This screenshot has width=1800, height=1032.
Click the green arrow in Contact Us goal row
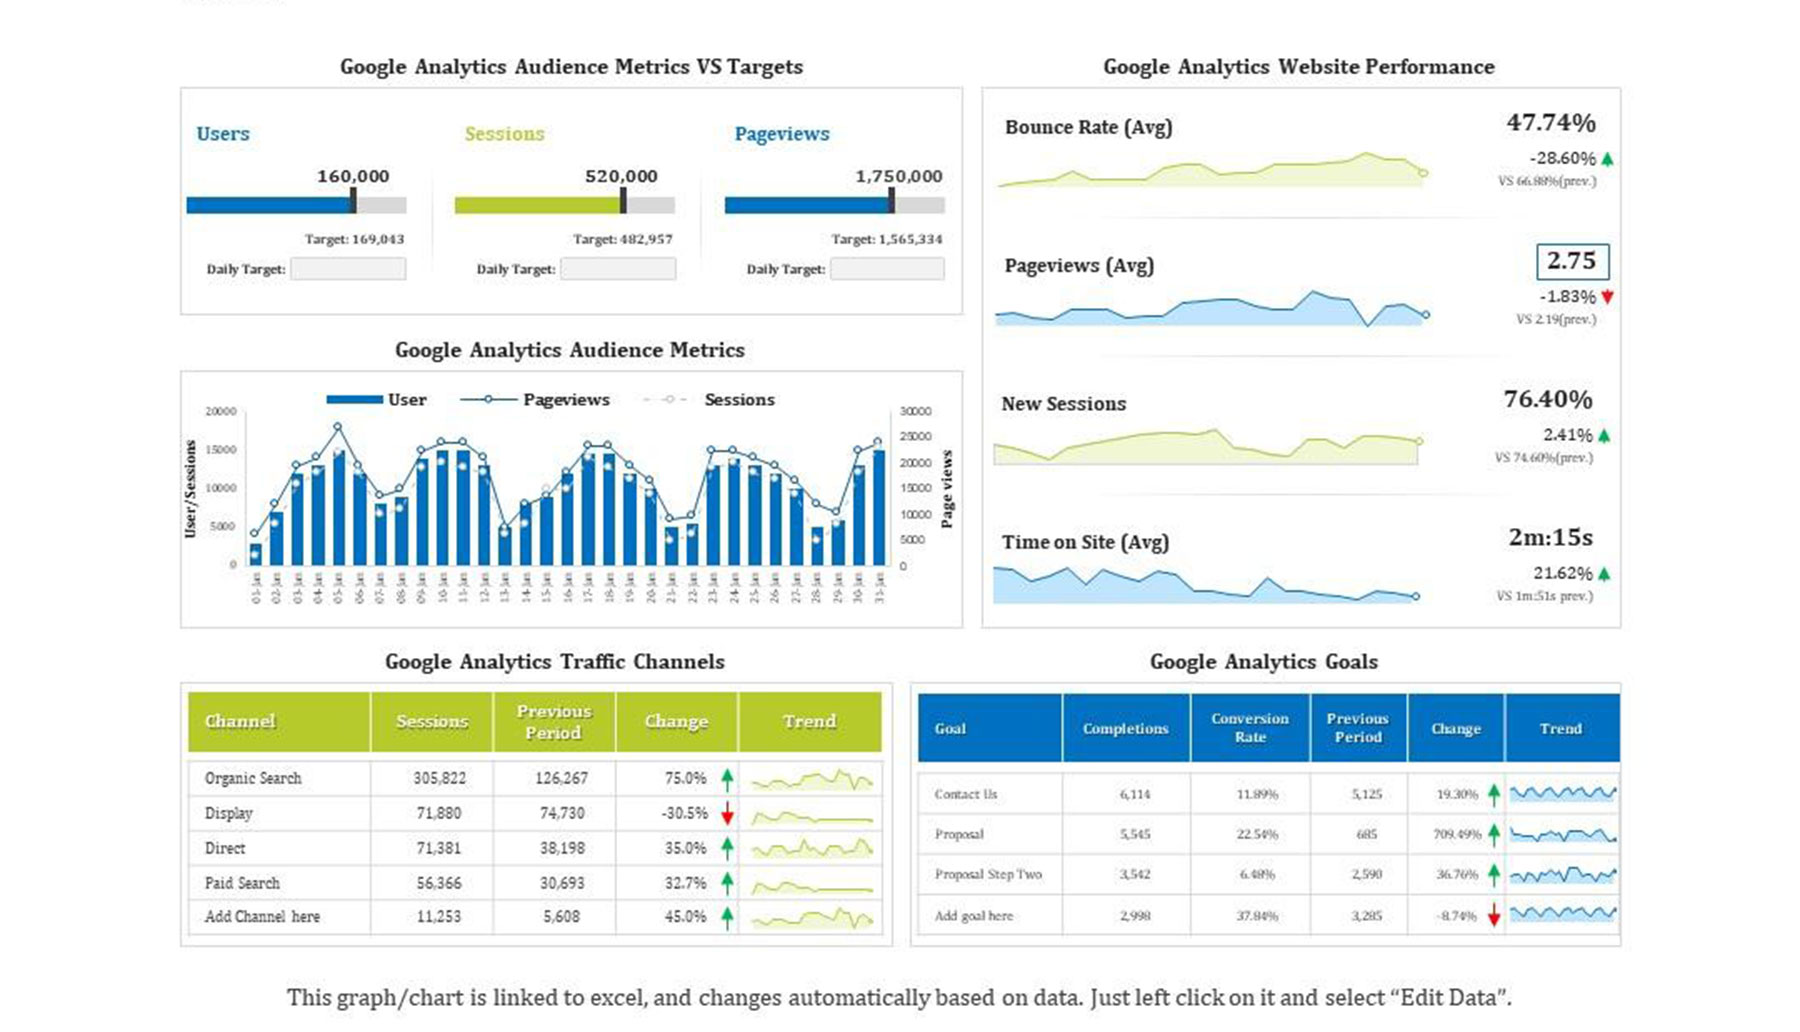click(1493, 794)
